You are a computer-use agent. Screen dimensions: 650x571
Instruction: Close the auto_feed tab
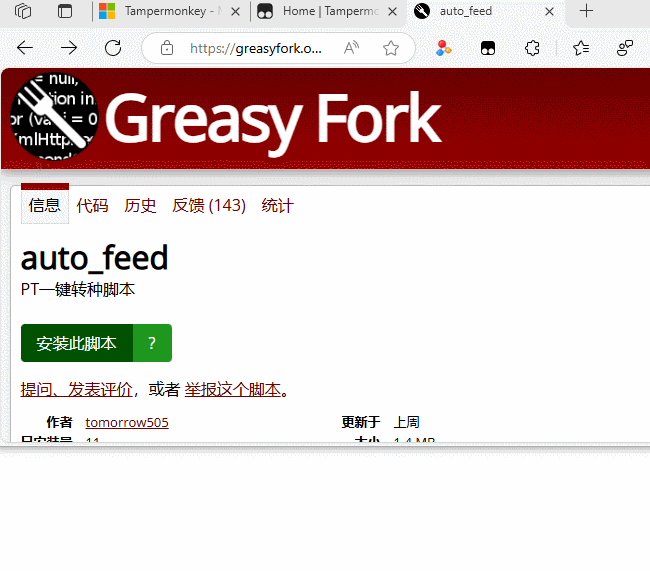(549, 11)
